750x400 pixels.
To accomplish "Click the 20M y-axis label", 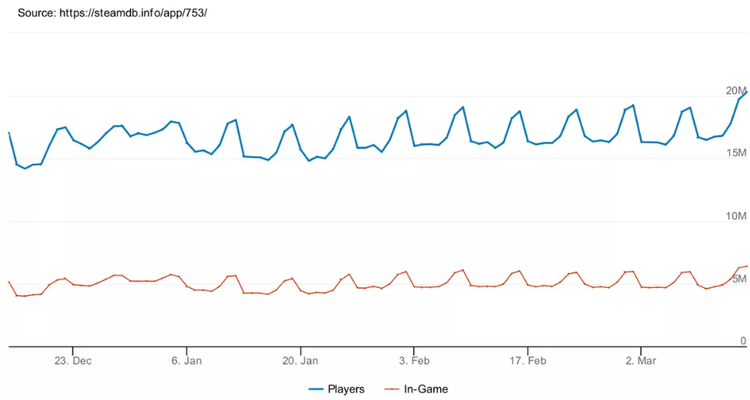I will [736, 90].
